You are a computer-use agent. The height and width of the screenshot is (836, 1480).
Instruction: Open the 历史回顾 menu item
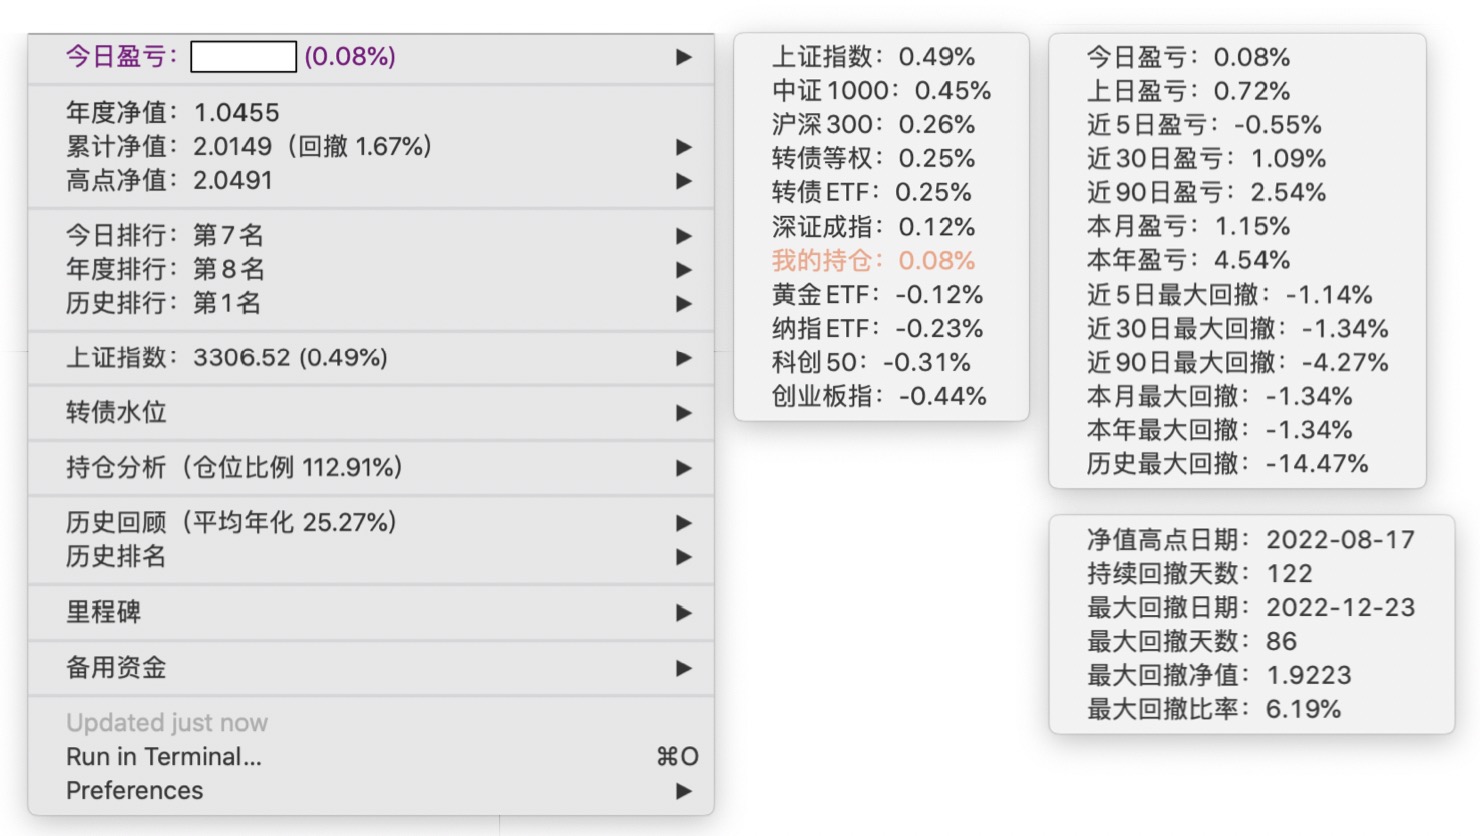tap(232, 523)
